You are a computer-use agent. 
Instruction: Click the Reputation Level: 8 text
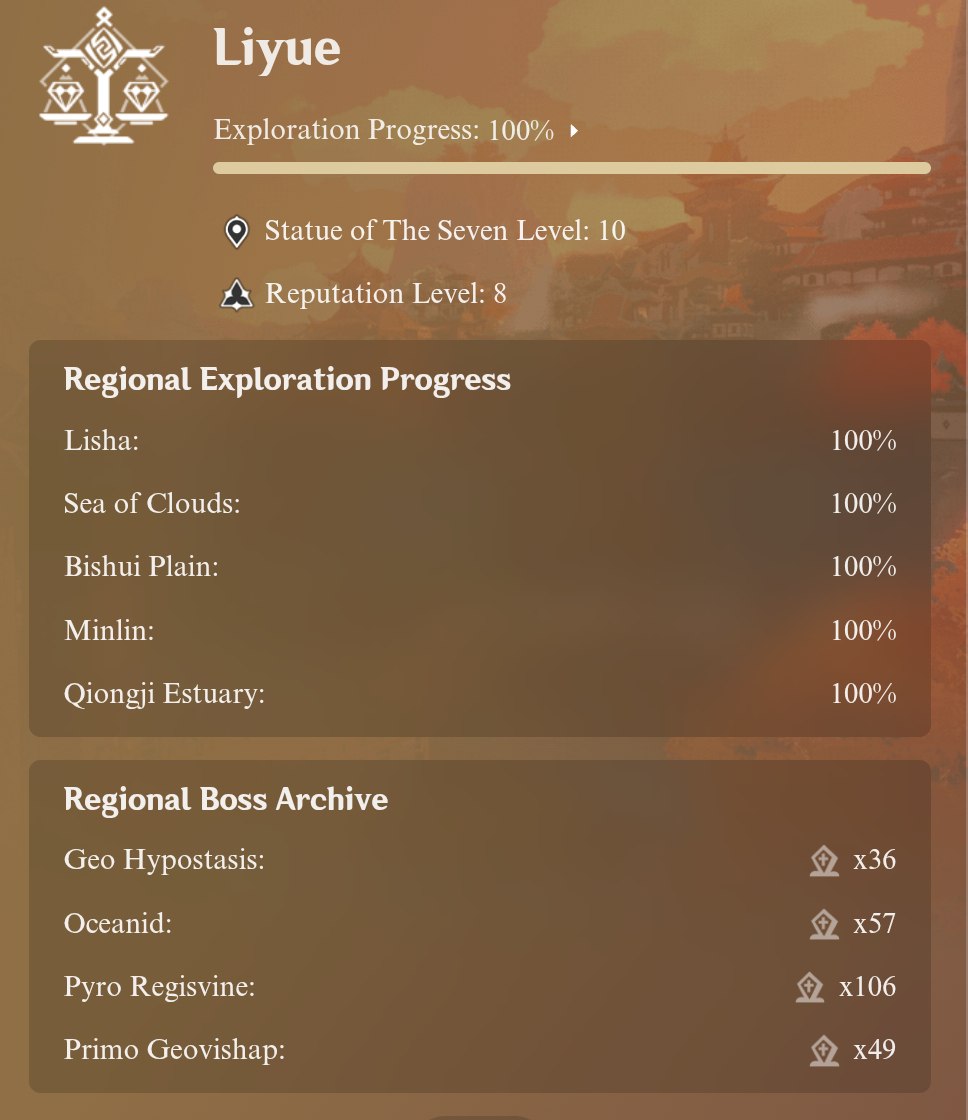click(386, 294)
